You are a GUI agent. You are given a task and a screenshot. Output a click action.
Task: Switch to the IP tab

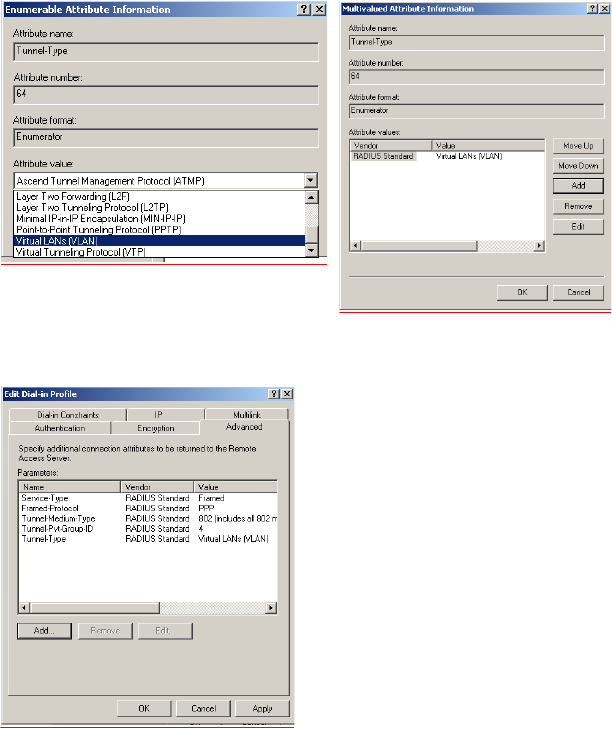tap(166, 415)
